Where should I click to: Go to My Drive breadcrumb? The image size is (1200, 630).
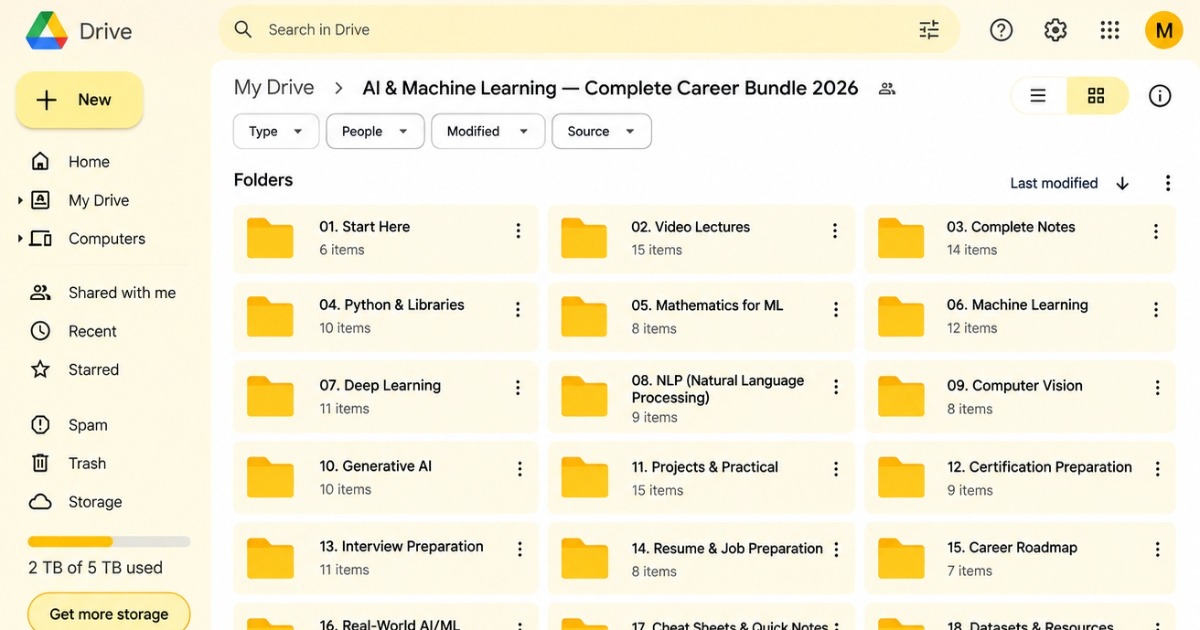274,88
